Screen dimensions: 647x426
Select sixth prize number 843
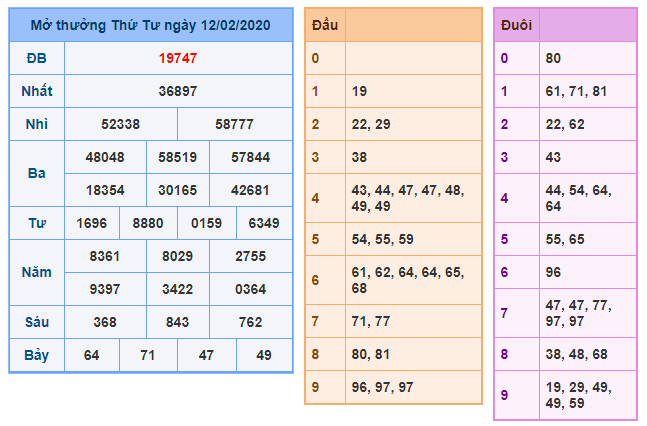pyautogui.click(x=178, y=322)
